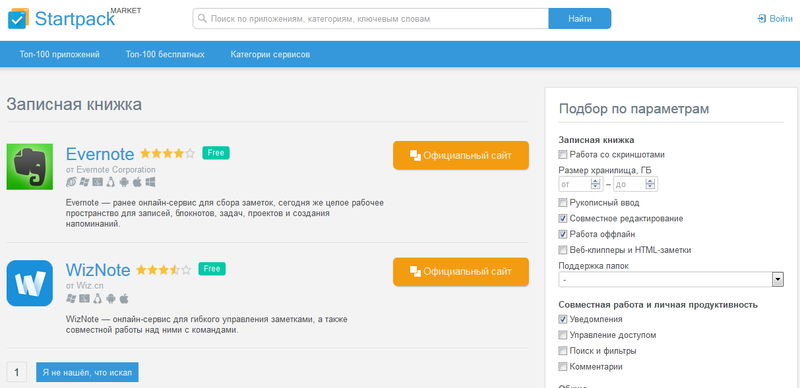800x388 pixels.
Task: Uncheck the Уведомления checkbox
Action: 563,319
